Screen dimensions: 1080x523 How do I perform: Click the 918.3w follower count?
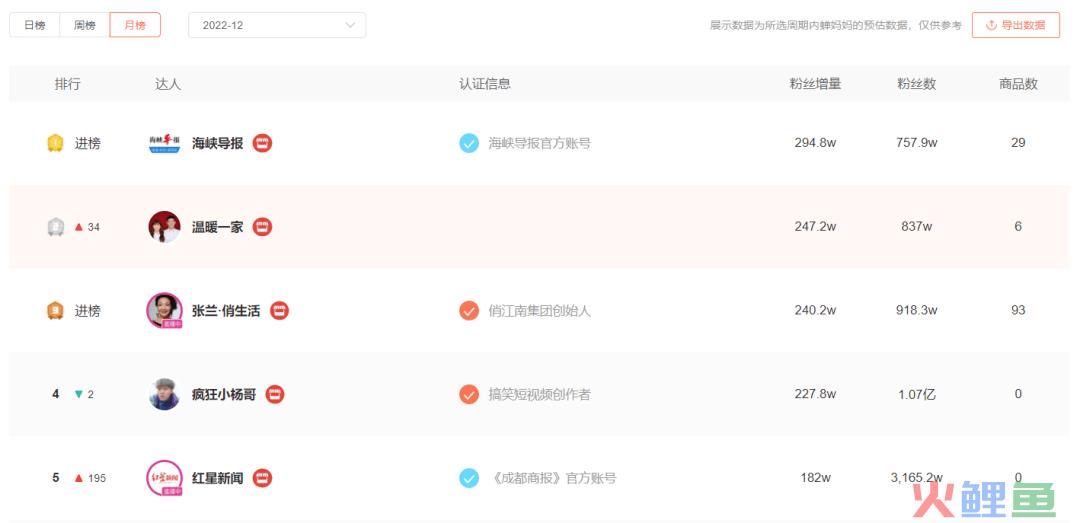917,310
